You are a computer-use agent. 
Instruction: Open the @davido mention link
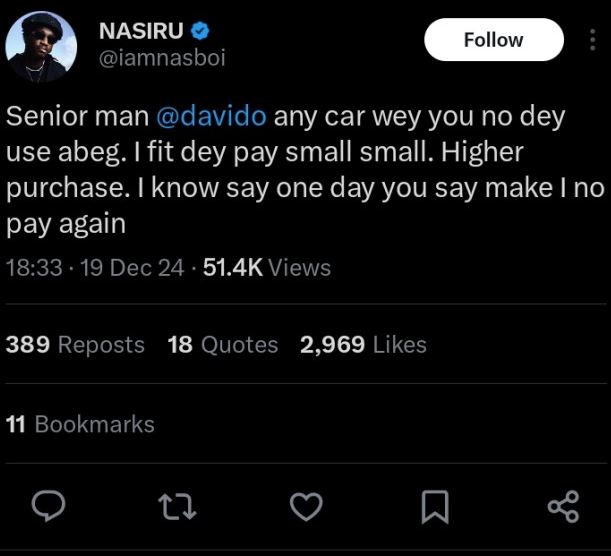pos(211,116)
